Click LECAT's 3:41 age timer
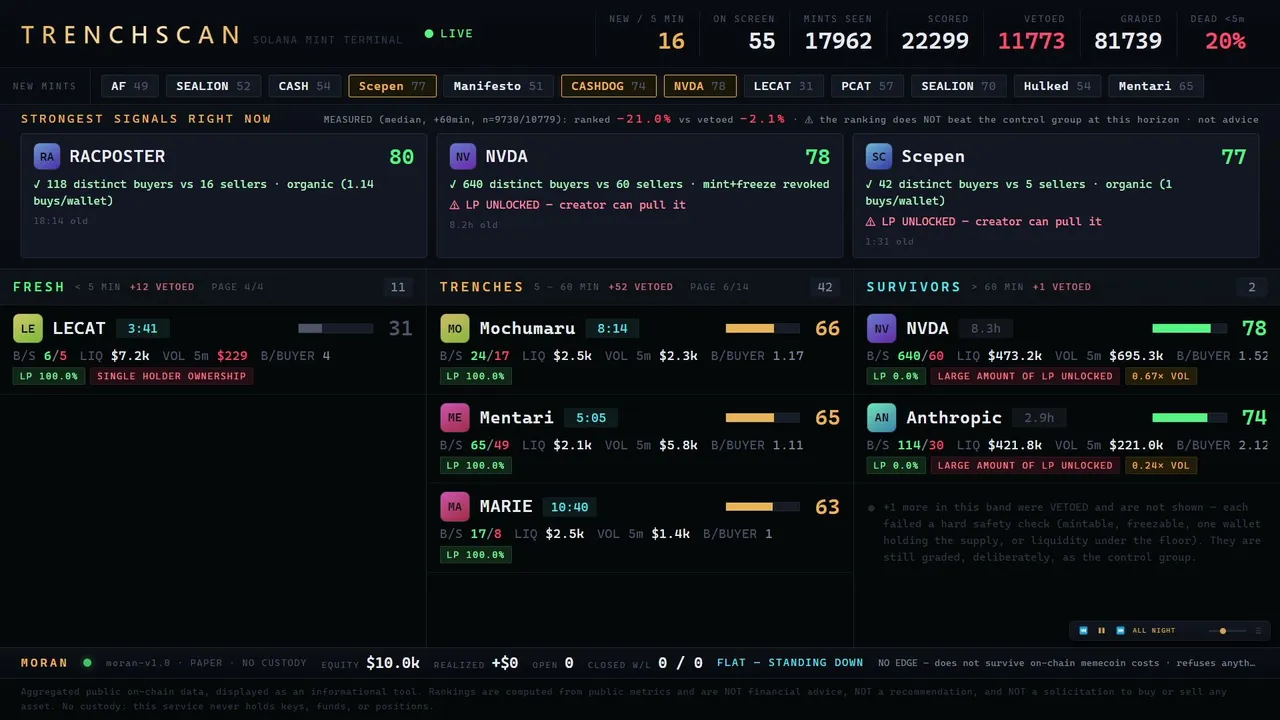 [x=143, y=328]
